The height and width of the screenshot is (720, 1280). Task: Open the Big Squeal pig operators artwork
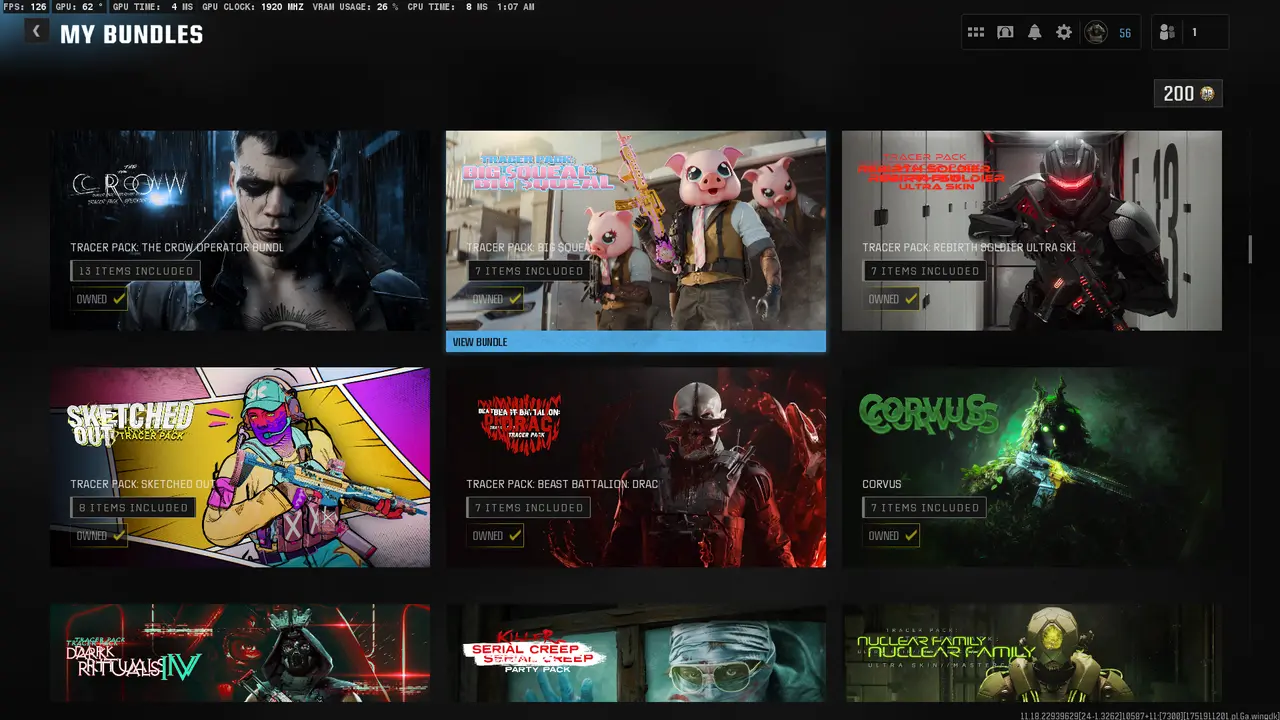coord(636,230)
